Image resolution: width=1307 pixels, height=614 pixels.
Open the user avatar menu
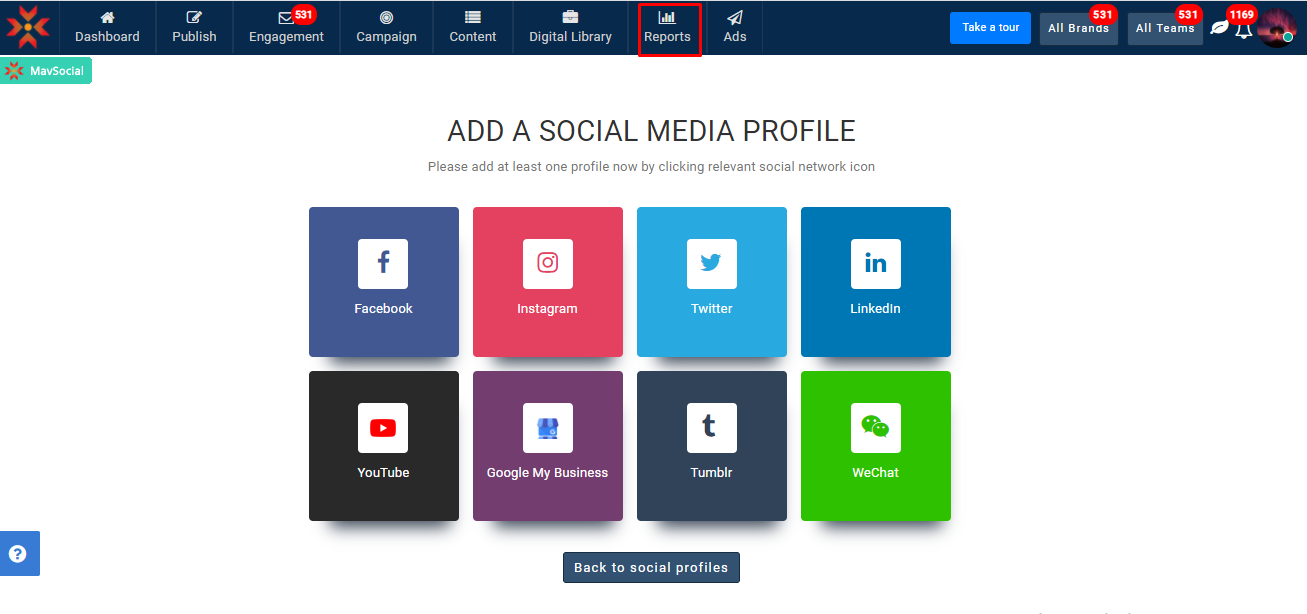pyautogui.click(x=1277, y=28)
